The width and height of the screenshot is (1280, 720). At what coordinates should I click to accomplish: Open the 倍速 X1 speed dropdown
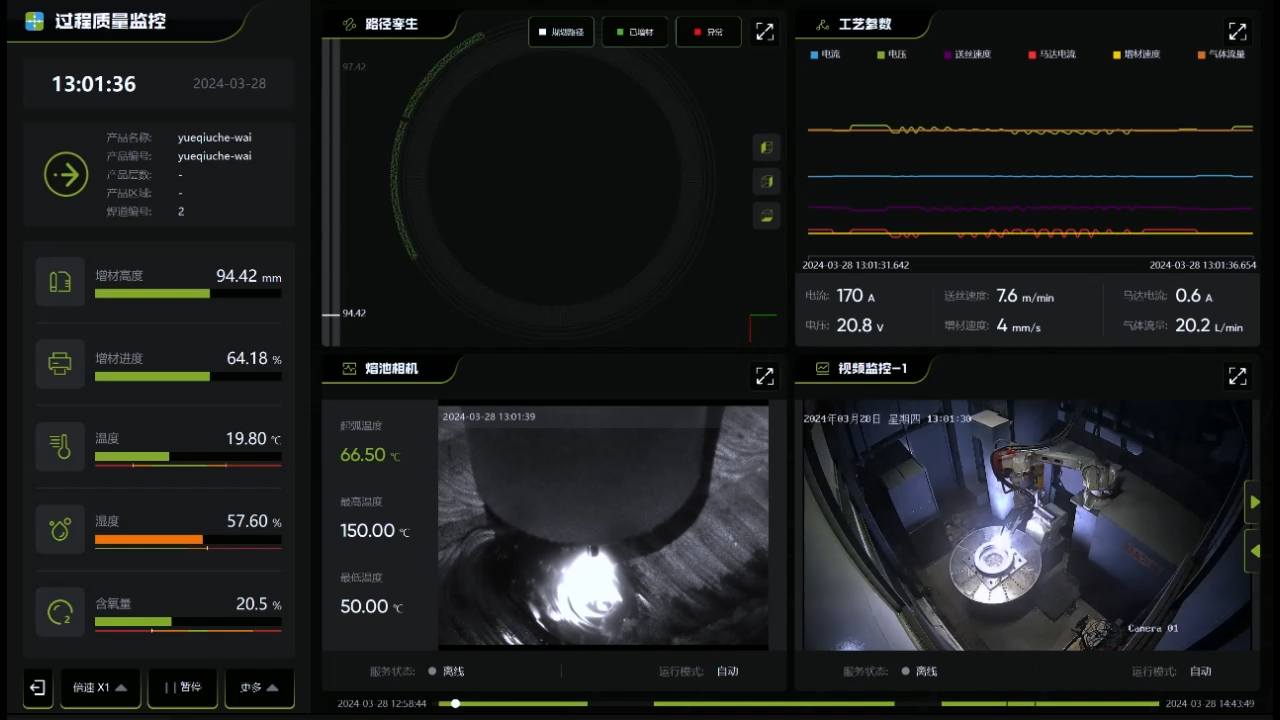pyautogui.click(x=100, y=688)
